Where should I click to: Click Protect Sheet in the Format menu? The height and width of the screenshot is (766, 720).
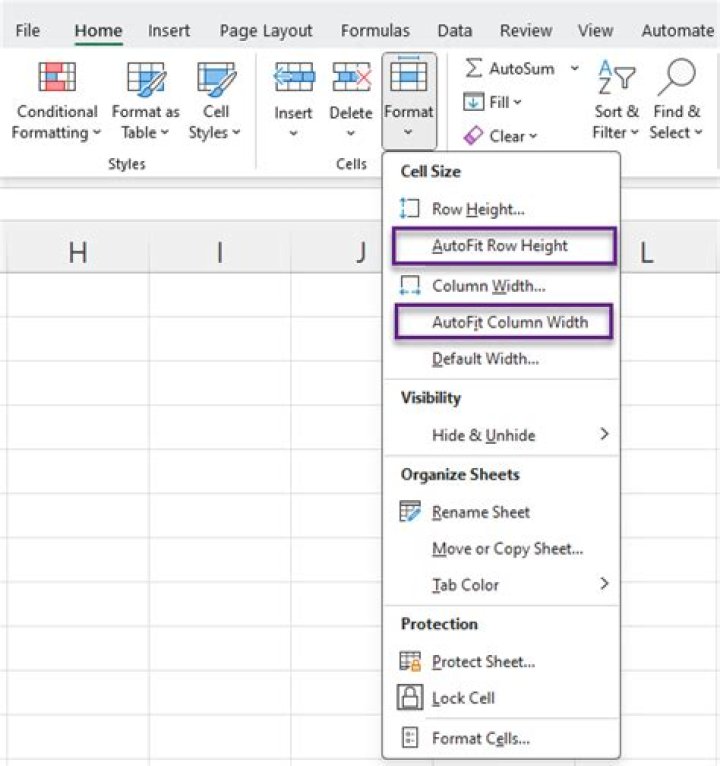click(483, 662)
